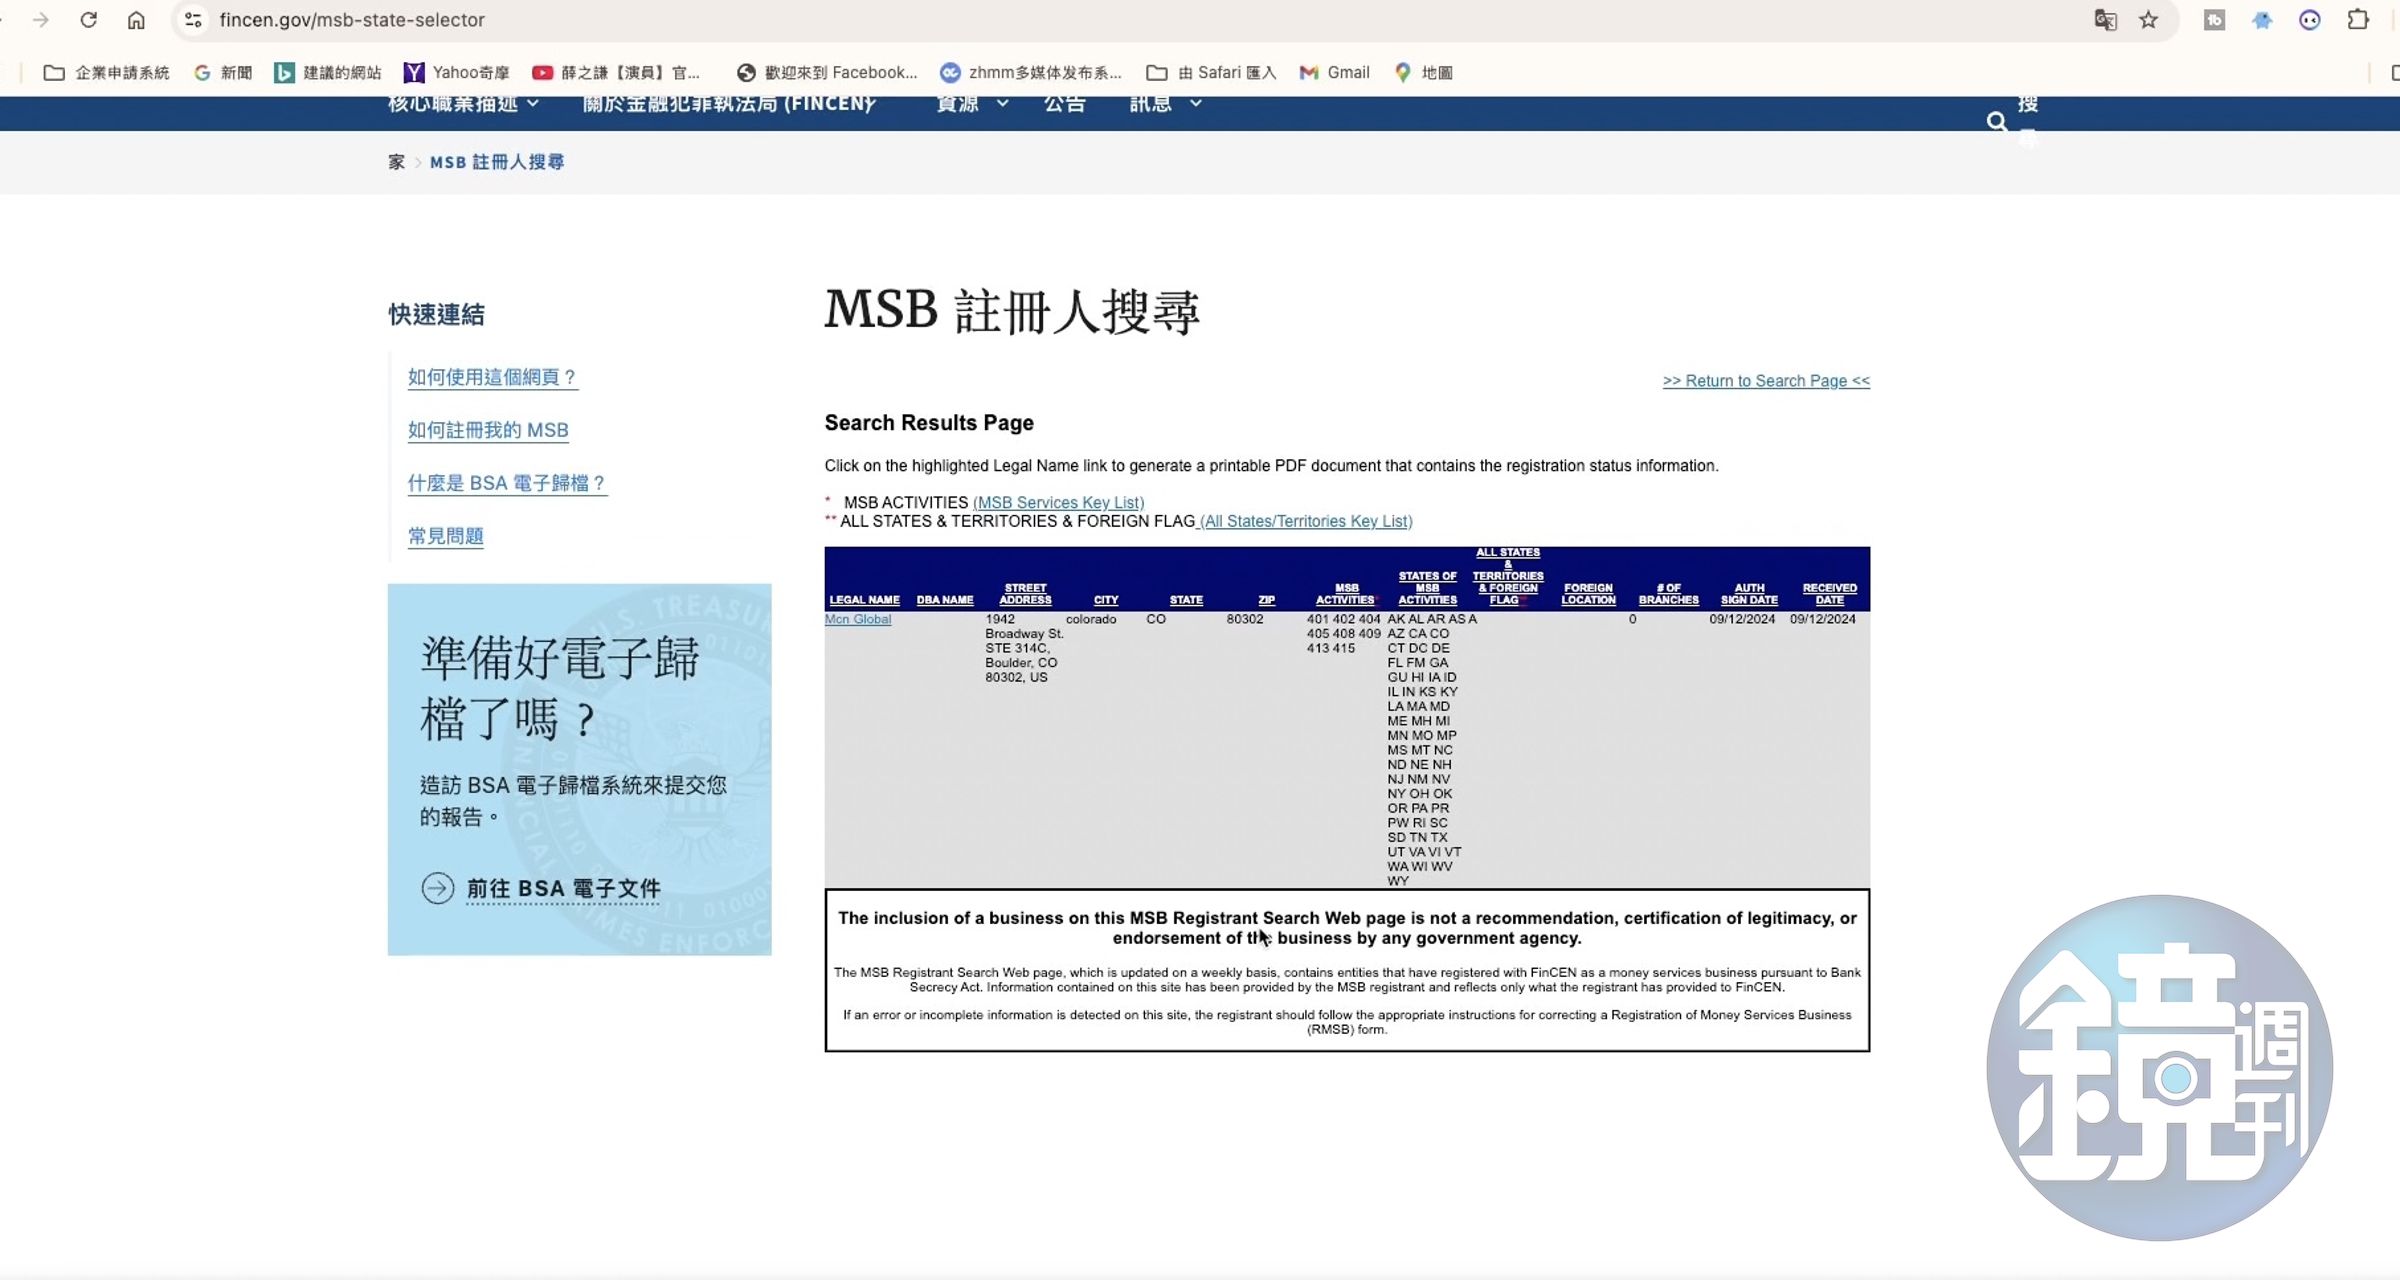Click the forward navigation arrow

41,20
